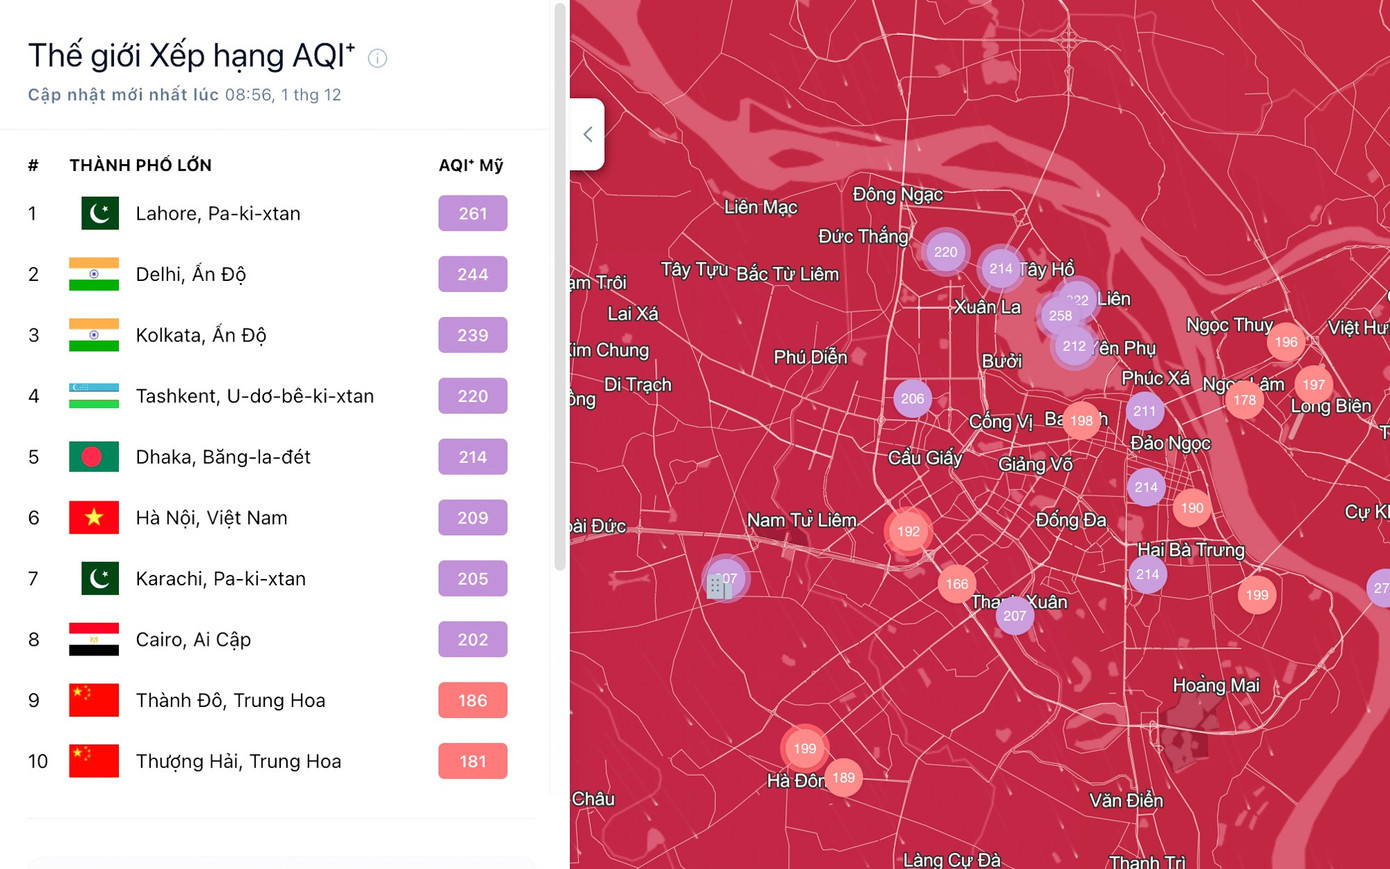The image size is (1390, 869).
Task: Select the 189 AQI marker near Hà Đông
Action: [844, 778]
